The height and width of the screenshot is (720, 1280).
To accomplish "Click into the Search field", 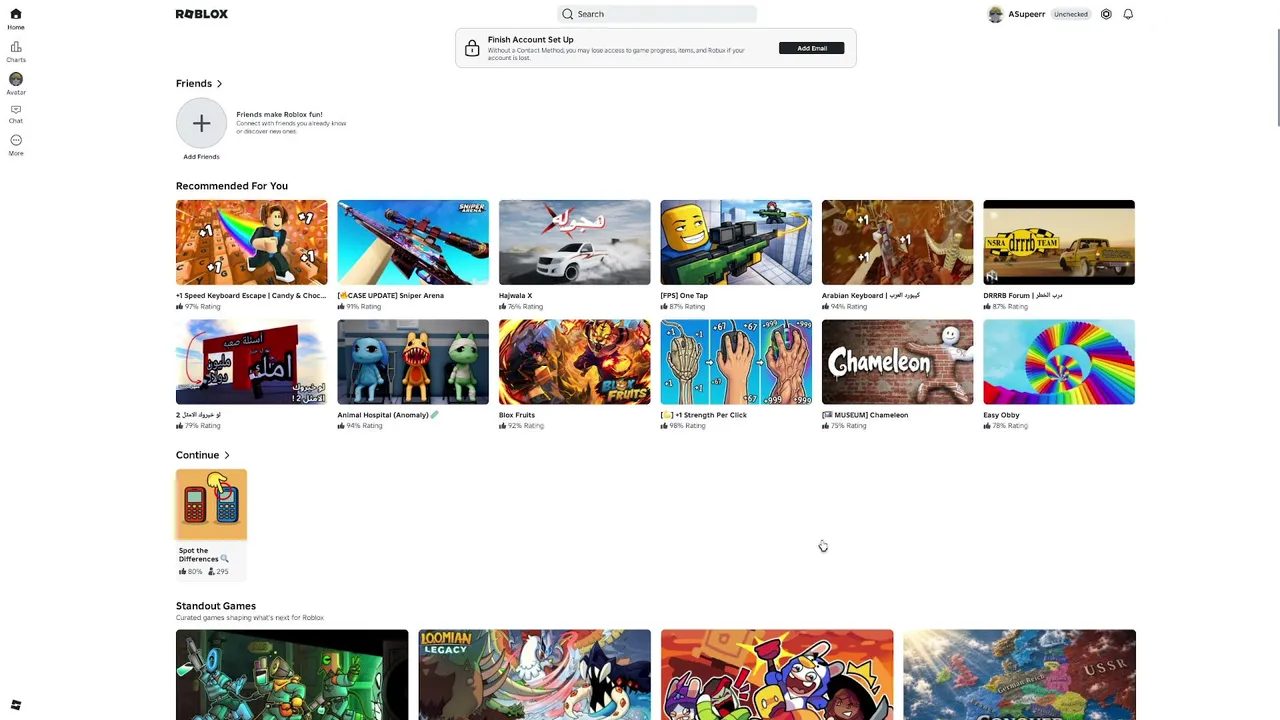I will tap(656, 14).
